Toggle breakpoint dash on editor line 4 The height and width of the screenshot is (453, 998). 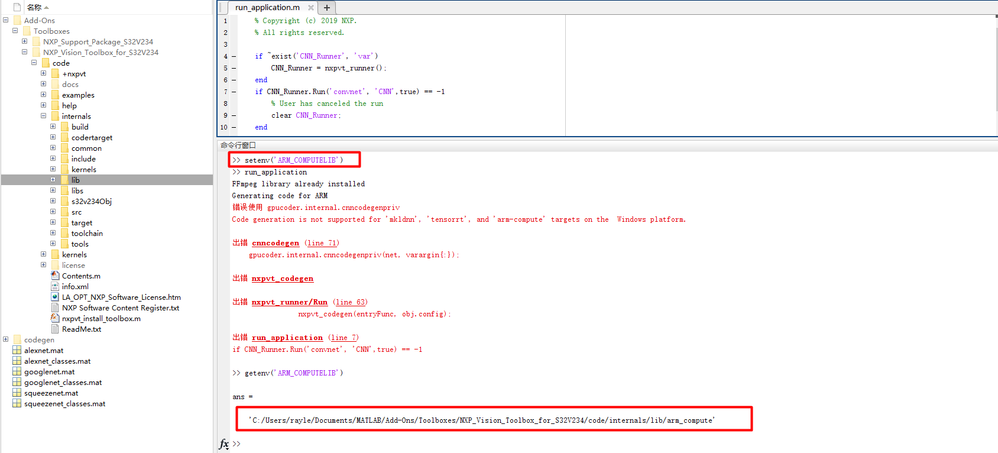pyautogui.click(x=234, y=57)
